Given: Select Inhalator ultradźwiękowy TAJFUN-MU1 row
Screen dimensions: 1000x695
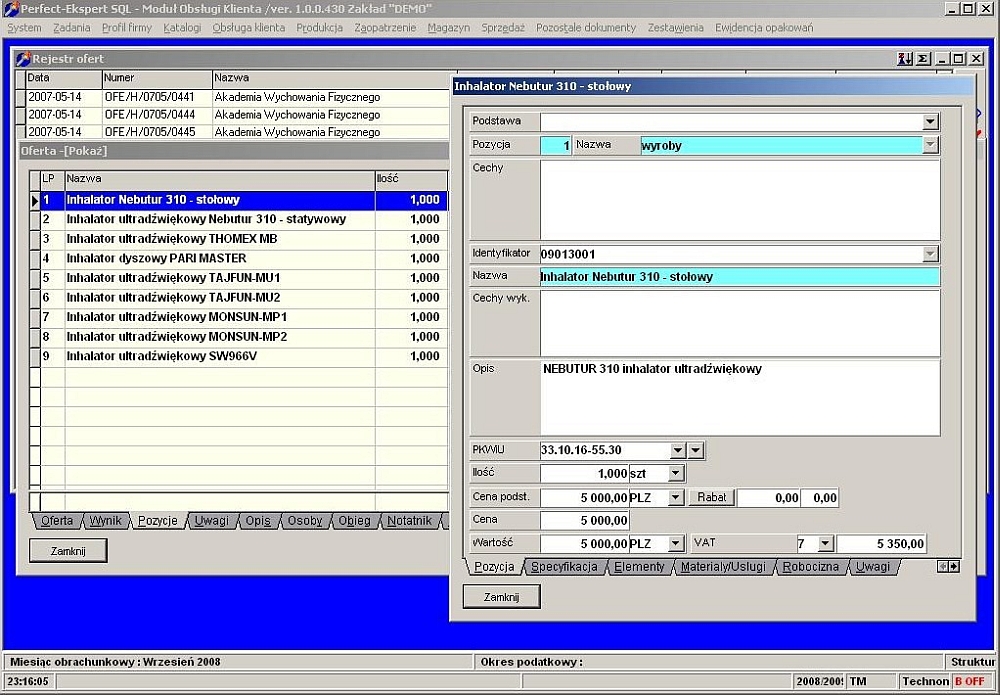Looking at the screenshot, I should coord(244,278).
